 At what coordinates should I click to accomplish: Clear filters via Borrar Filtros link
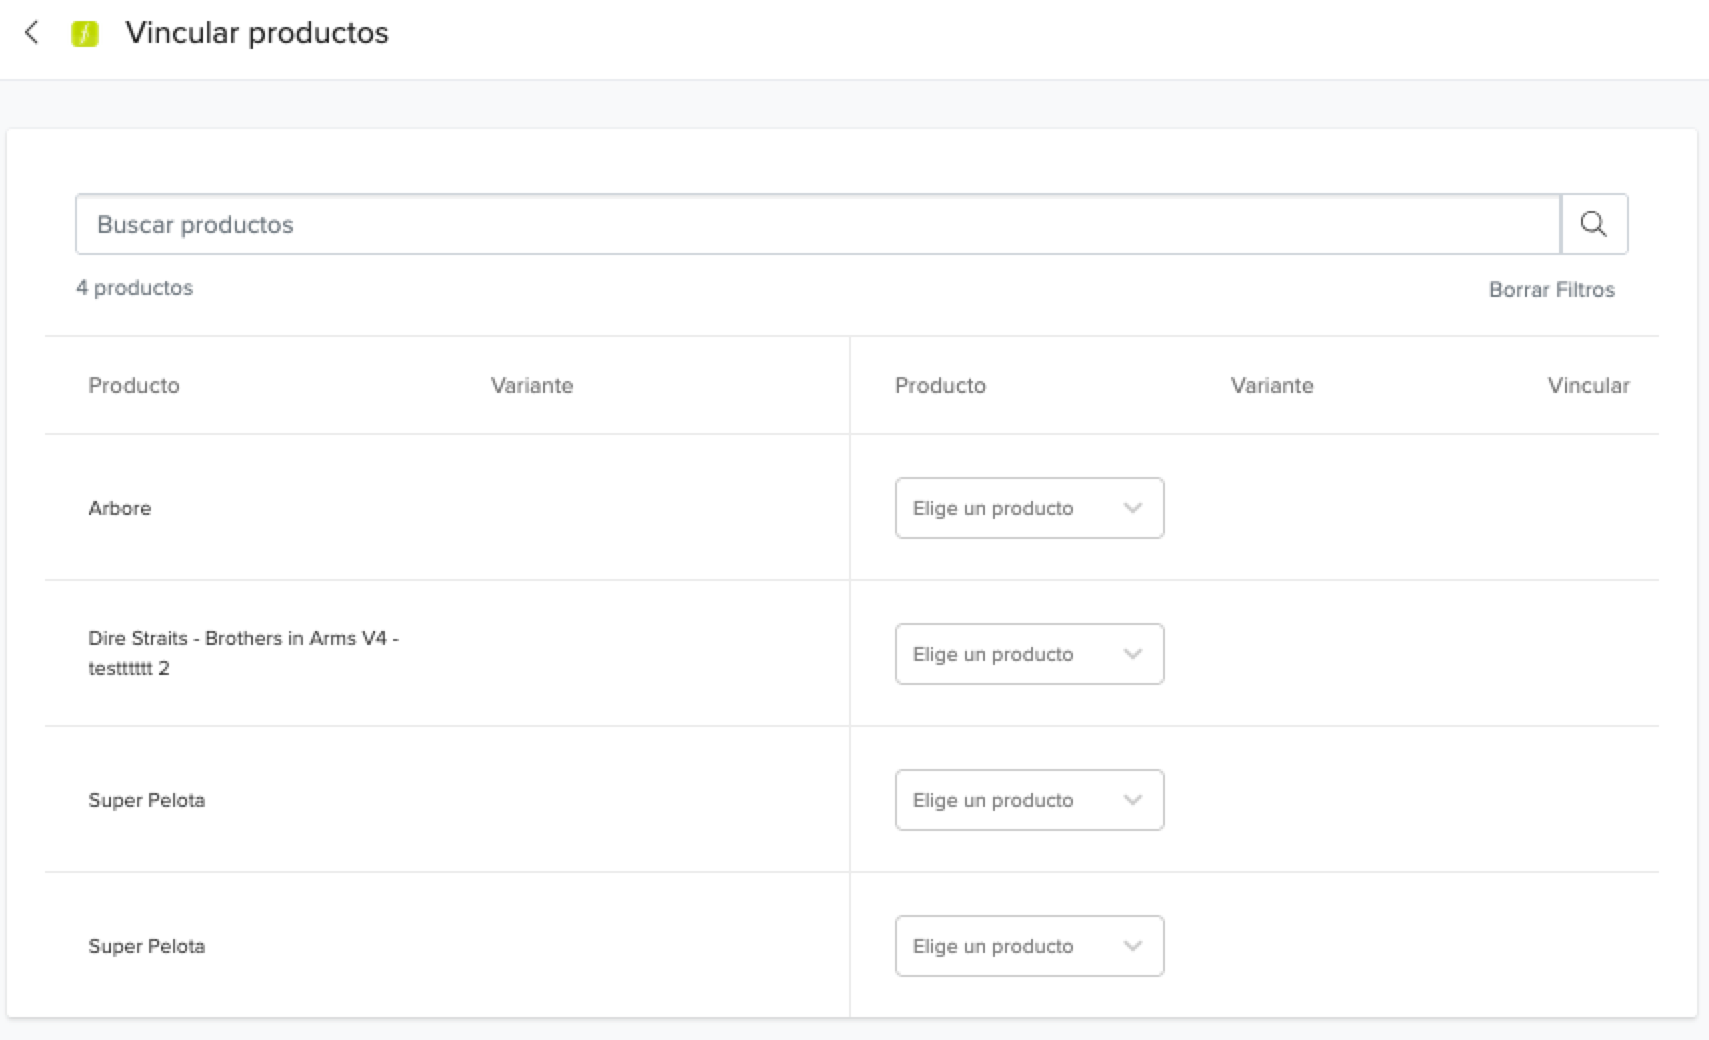coord(1551,290)
